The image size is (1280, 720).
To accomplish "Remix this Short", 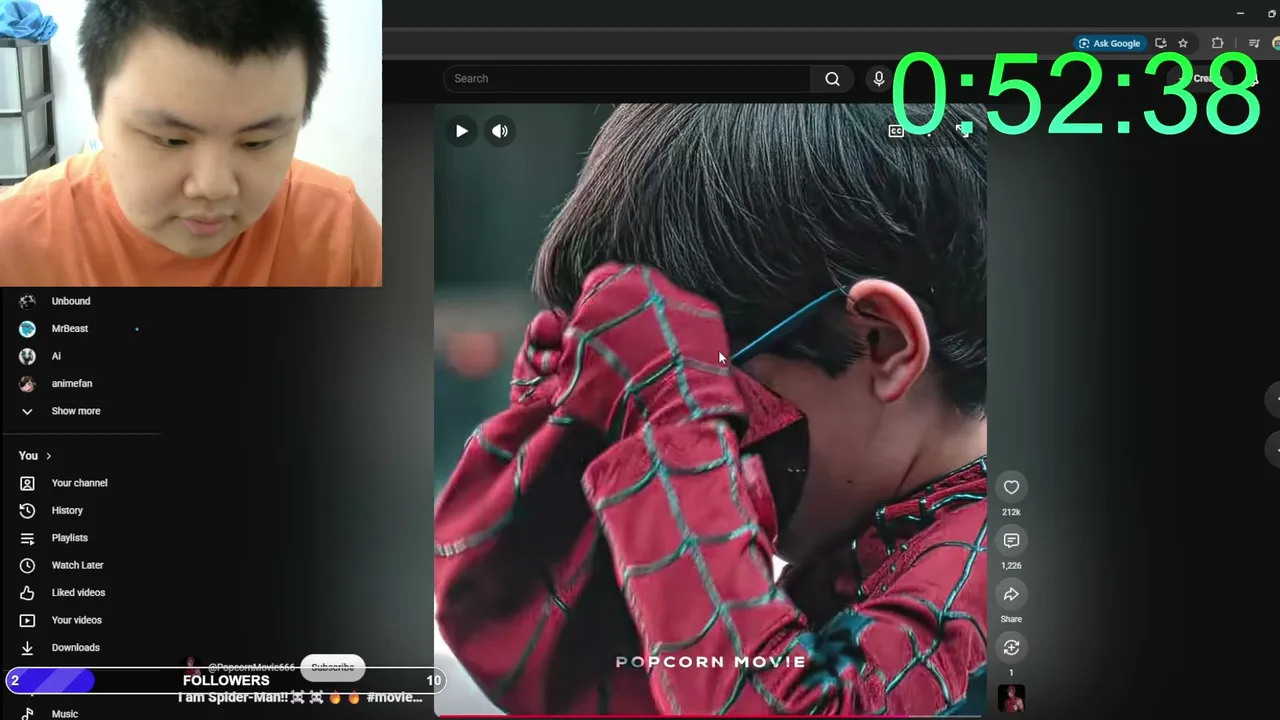I will (x=1011, y=648).
